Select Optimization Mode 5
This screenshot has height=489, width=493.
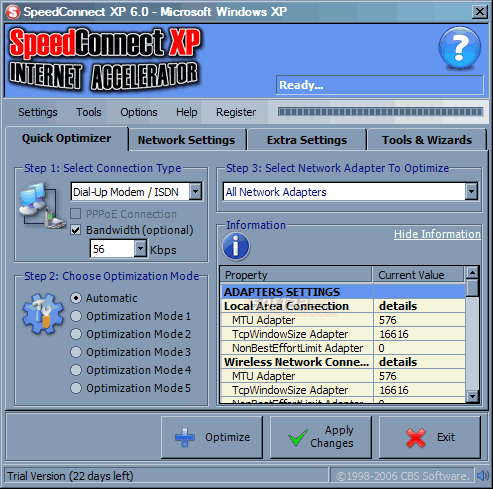coord(76,388)
